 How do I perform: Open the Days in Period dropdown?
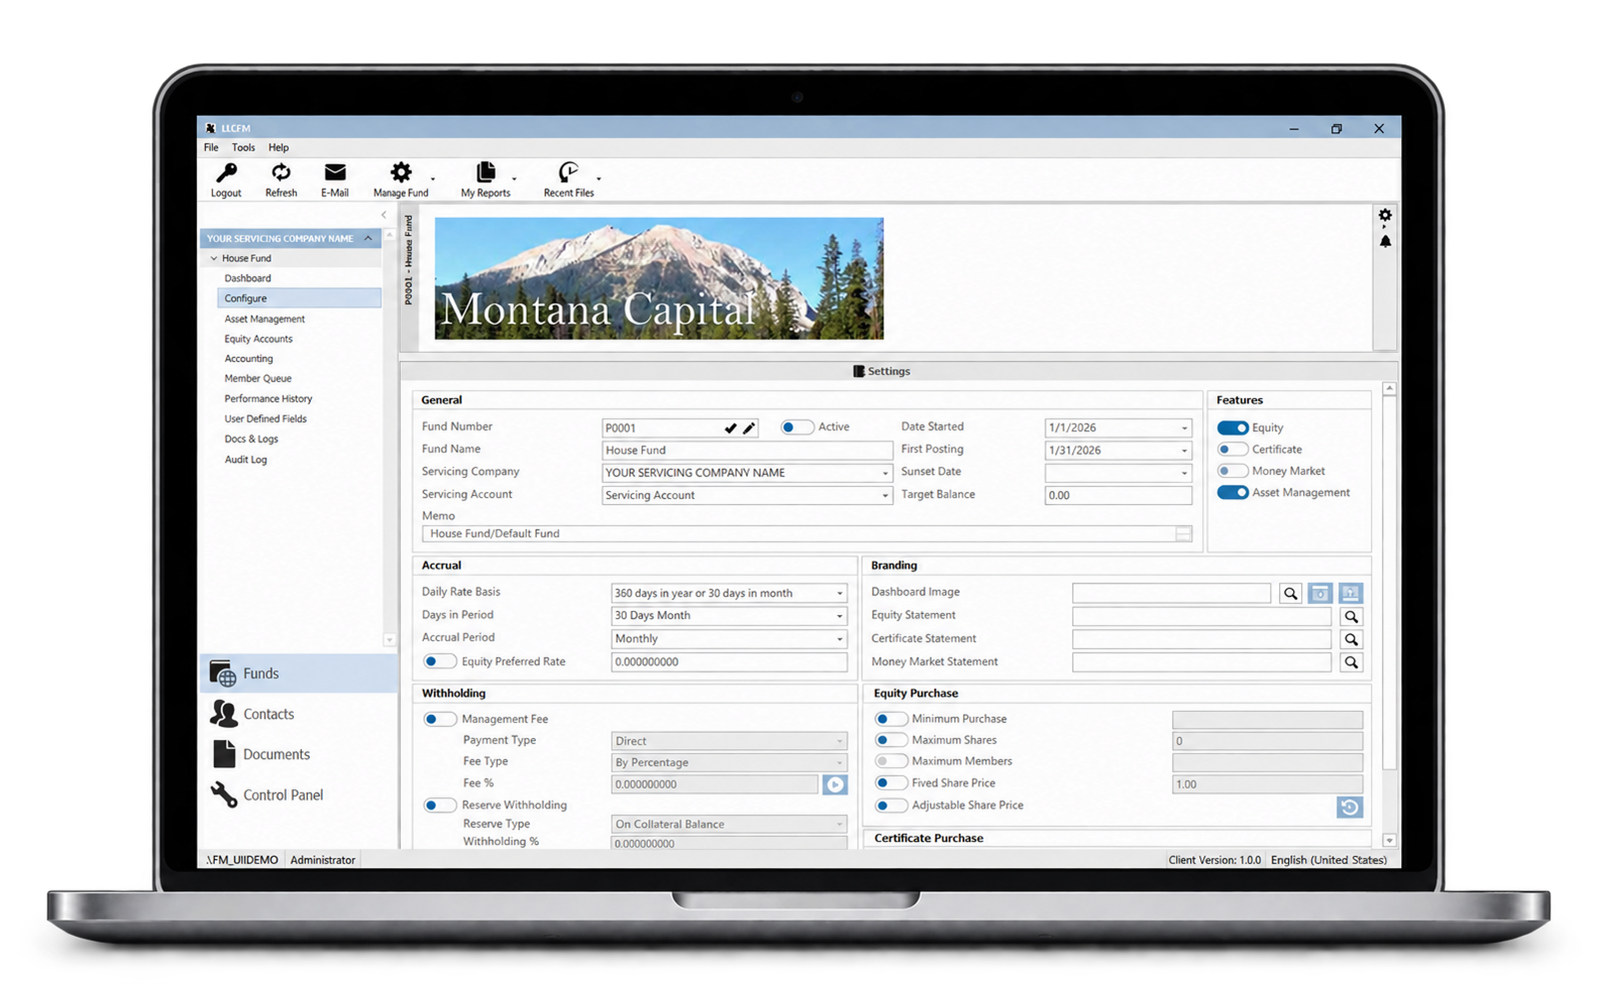click(x=839, y=616)
